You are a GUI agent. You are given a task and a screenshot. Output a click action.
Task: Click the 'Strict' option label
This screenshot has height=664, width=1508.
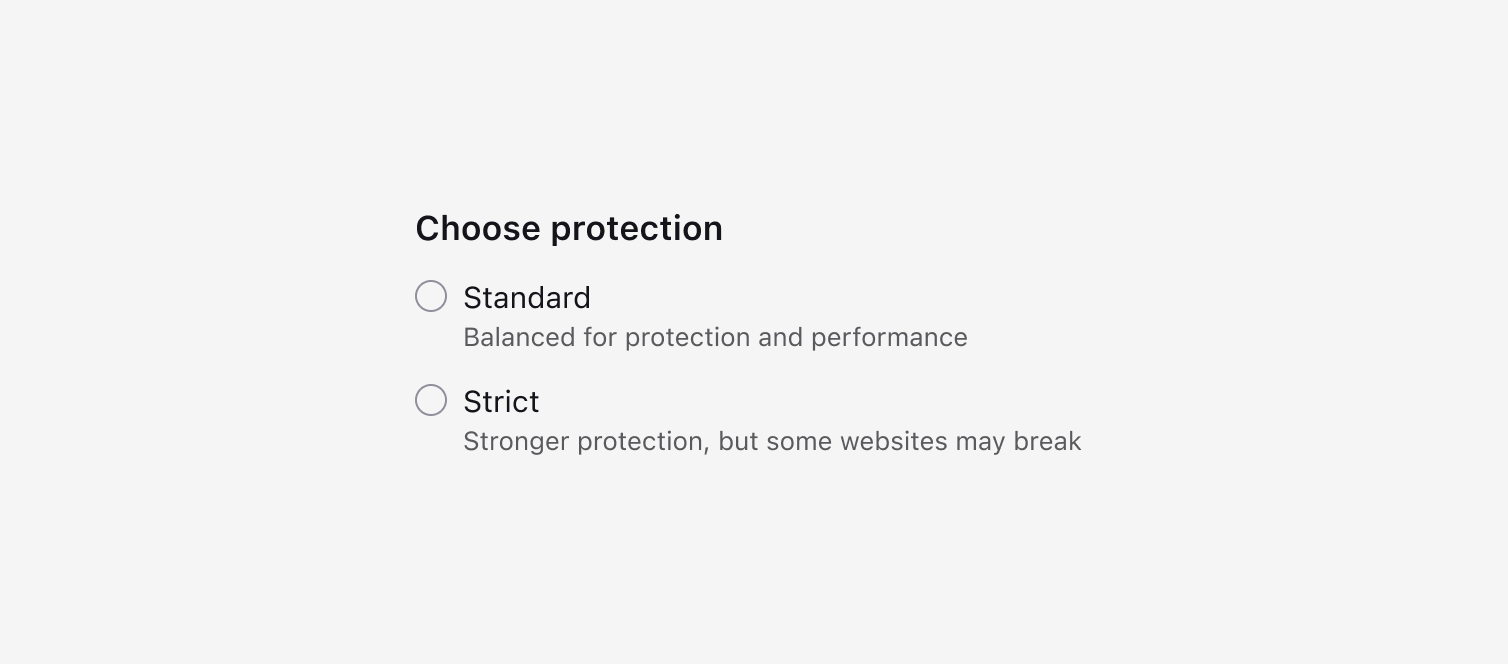click(501, 402)
